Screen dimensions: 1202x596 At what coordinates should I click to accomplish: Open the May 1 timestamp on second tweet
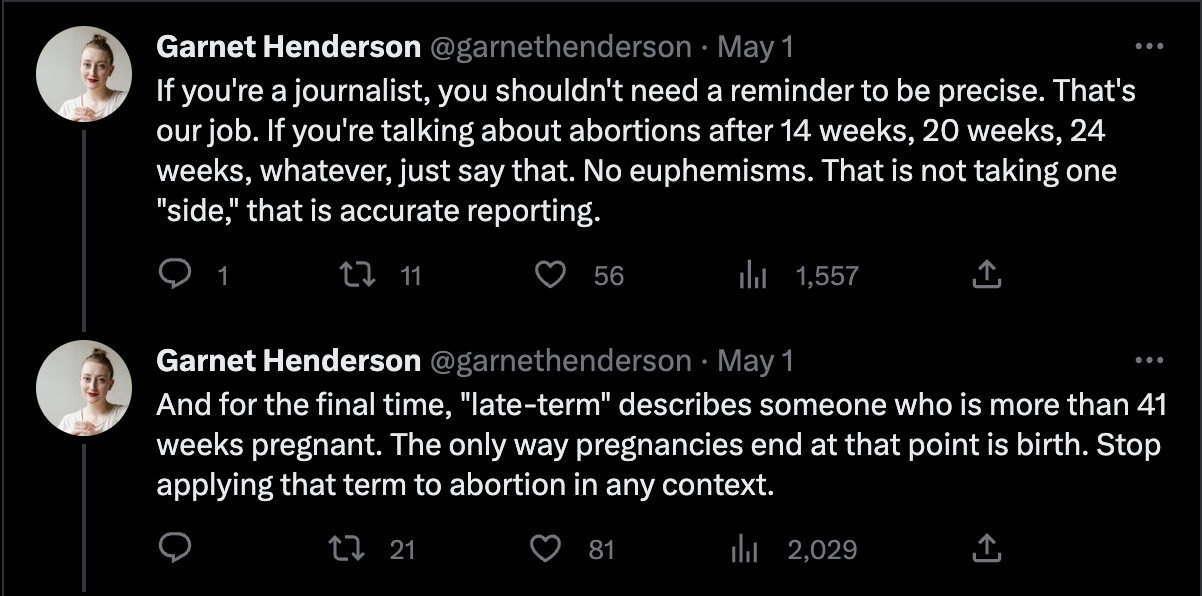coord(755,361)
